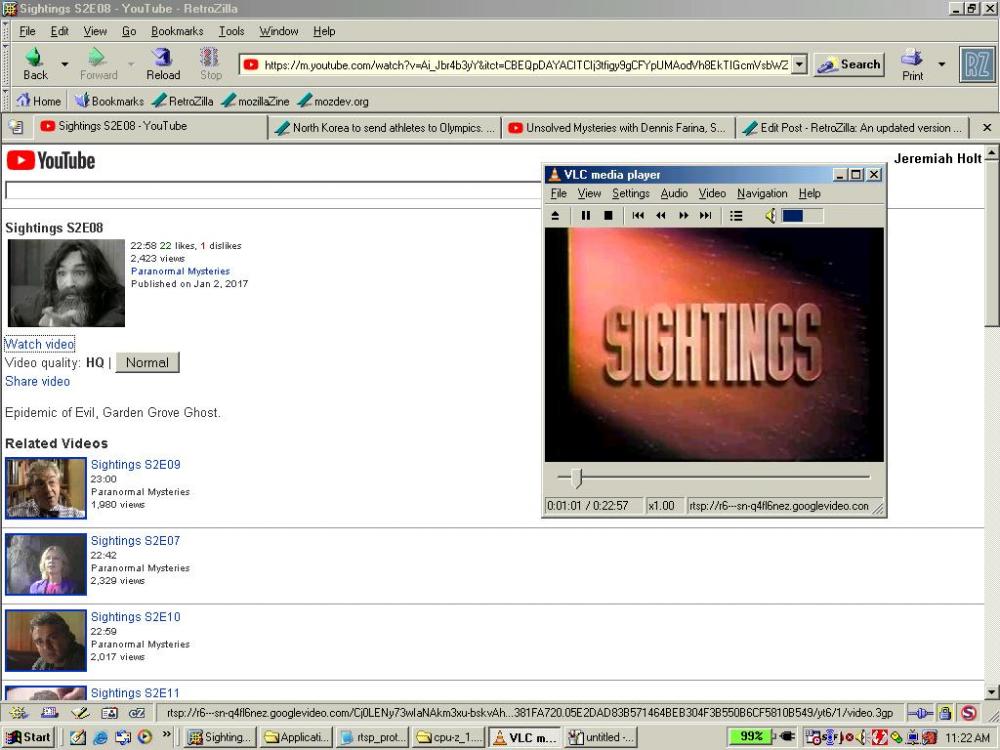Launch Windows Media Player from quick launch
This screenshot has height=750, width=1000.
point(145,737)
